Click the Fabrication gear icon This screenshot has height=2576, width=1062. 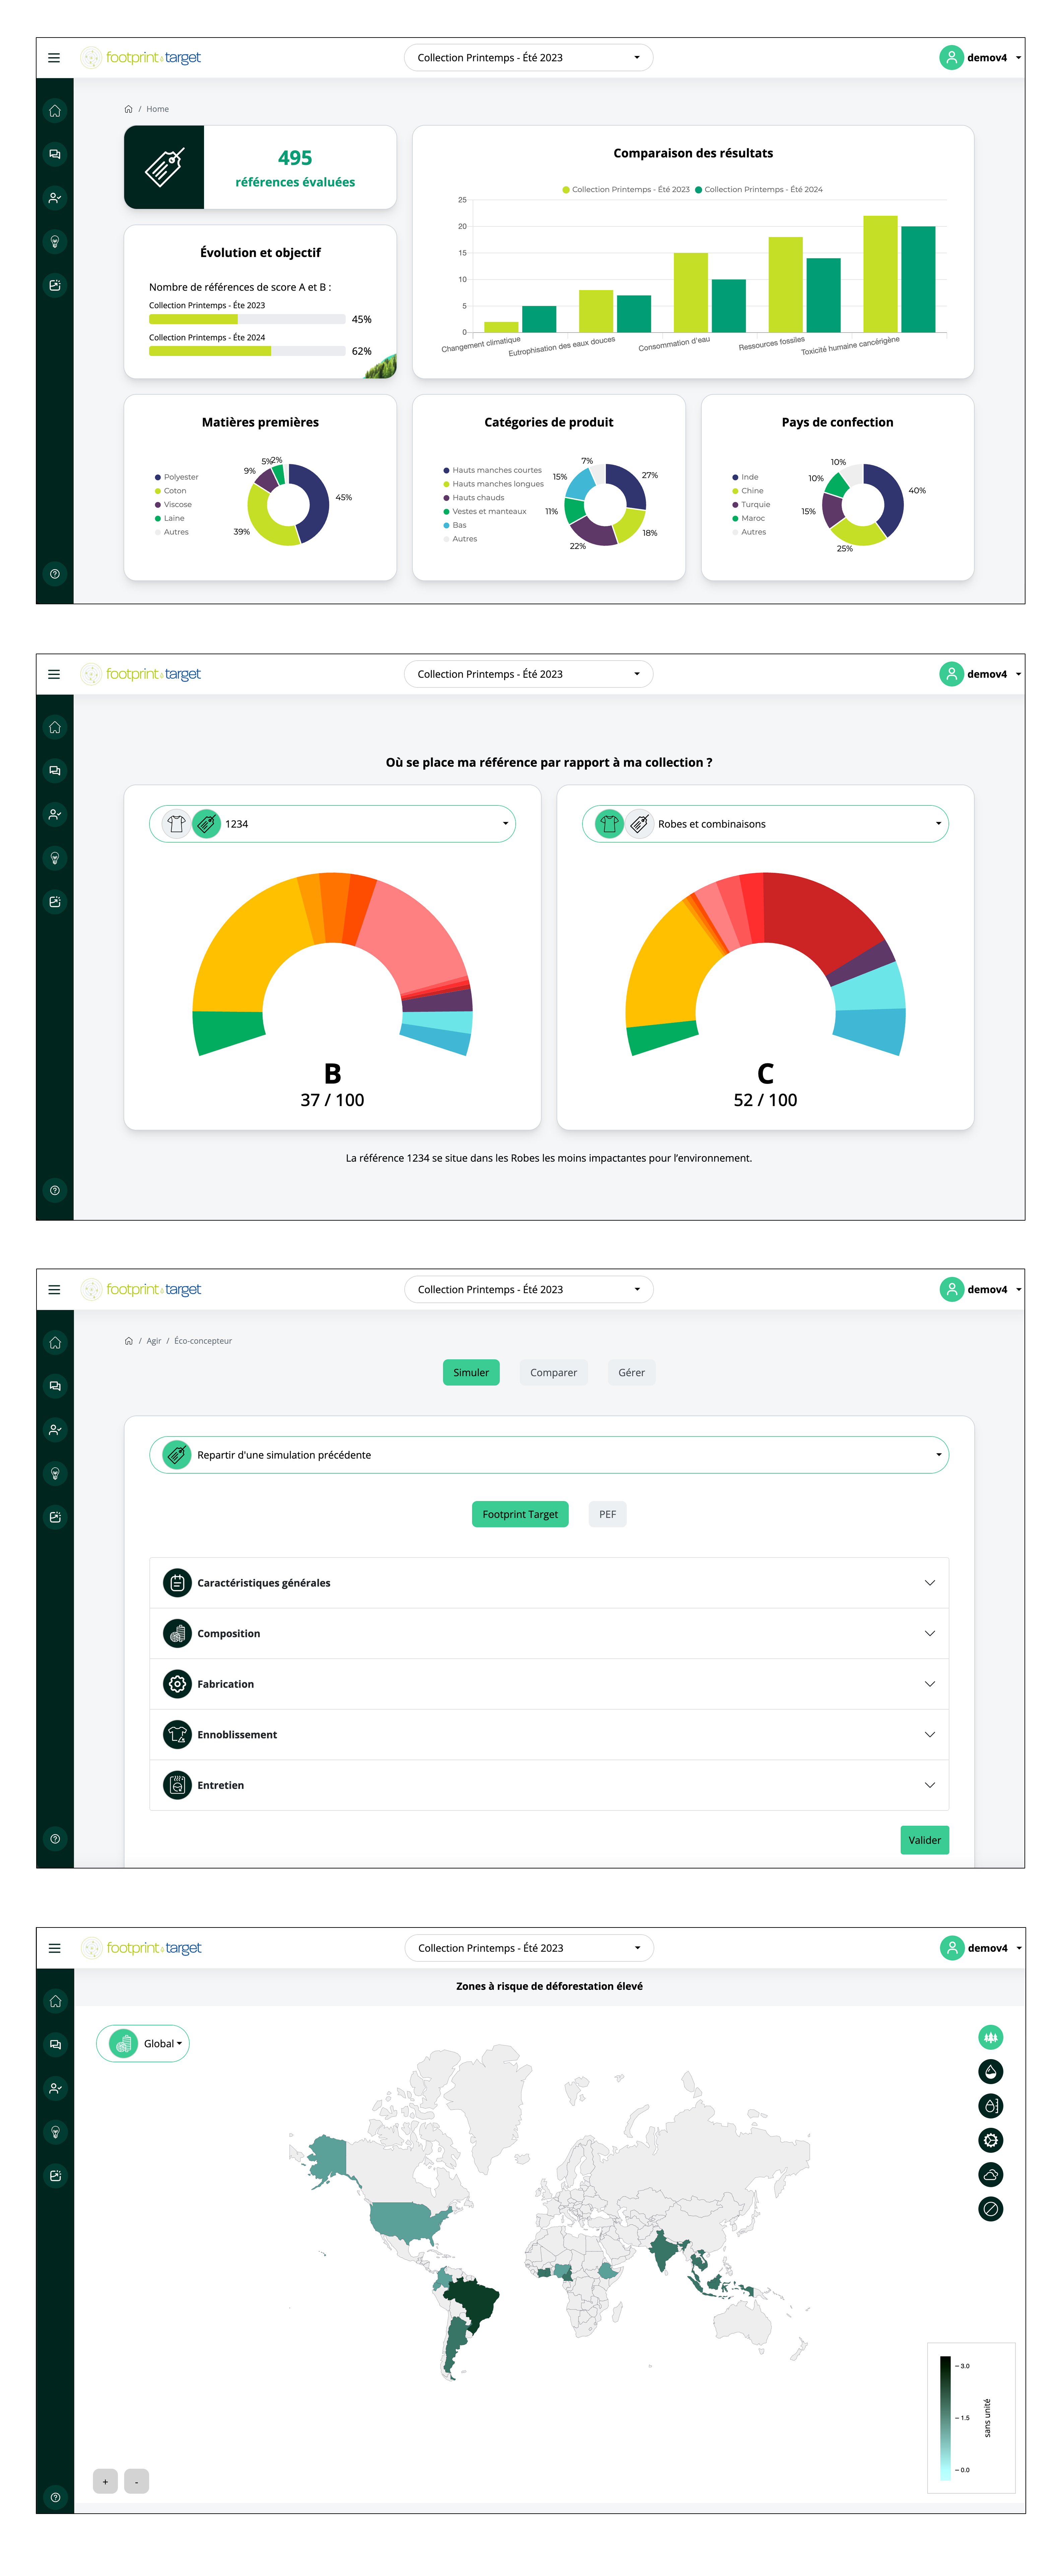tap(177, 1684)
